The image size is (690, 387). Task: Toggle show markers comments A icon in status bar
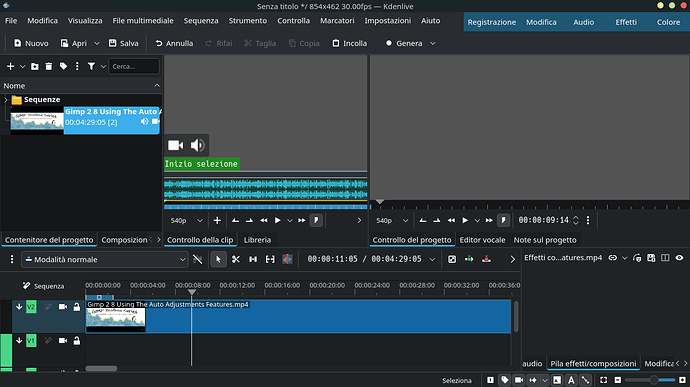571,380
